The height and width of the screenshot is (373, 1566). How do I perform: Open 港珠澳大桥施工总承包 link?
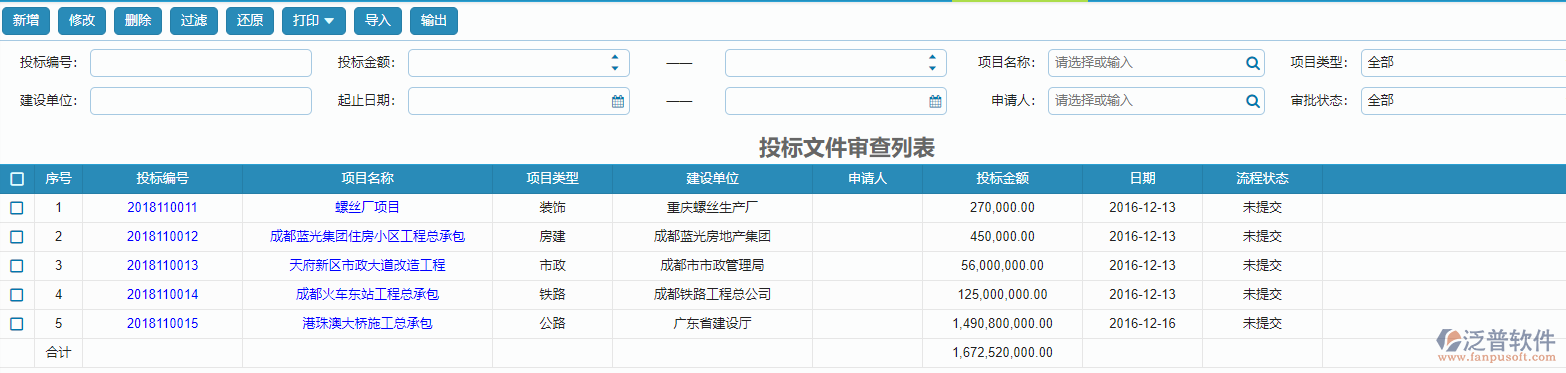367,324
